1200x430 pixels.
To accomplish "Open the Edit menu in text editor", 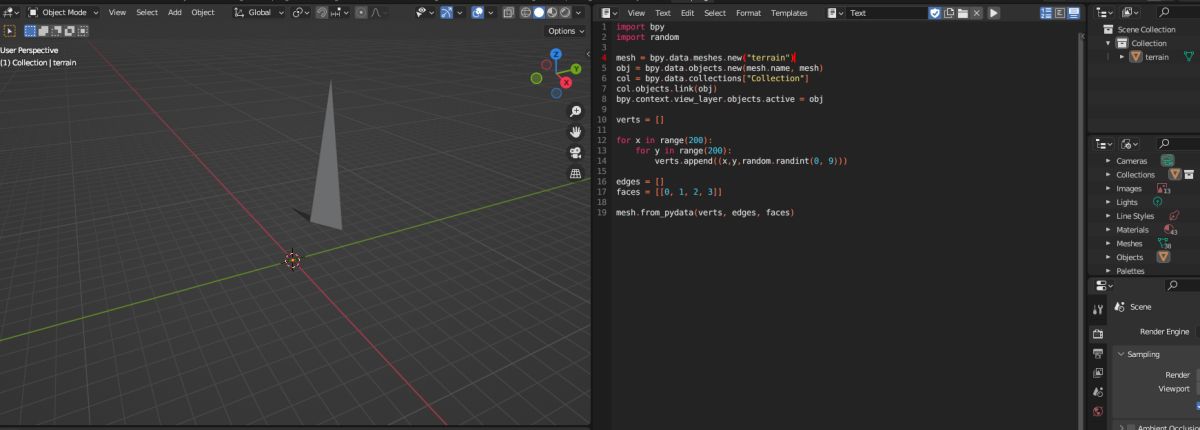I will click(x=687, y=13).
